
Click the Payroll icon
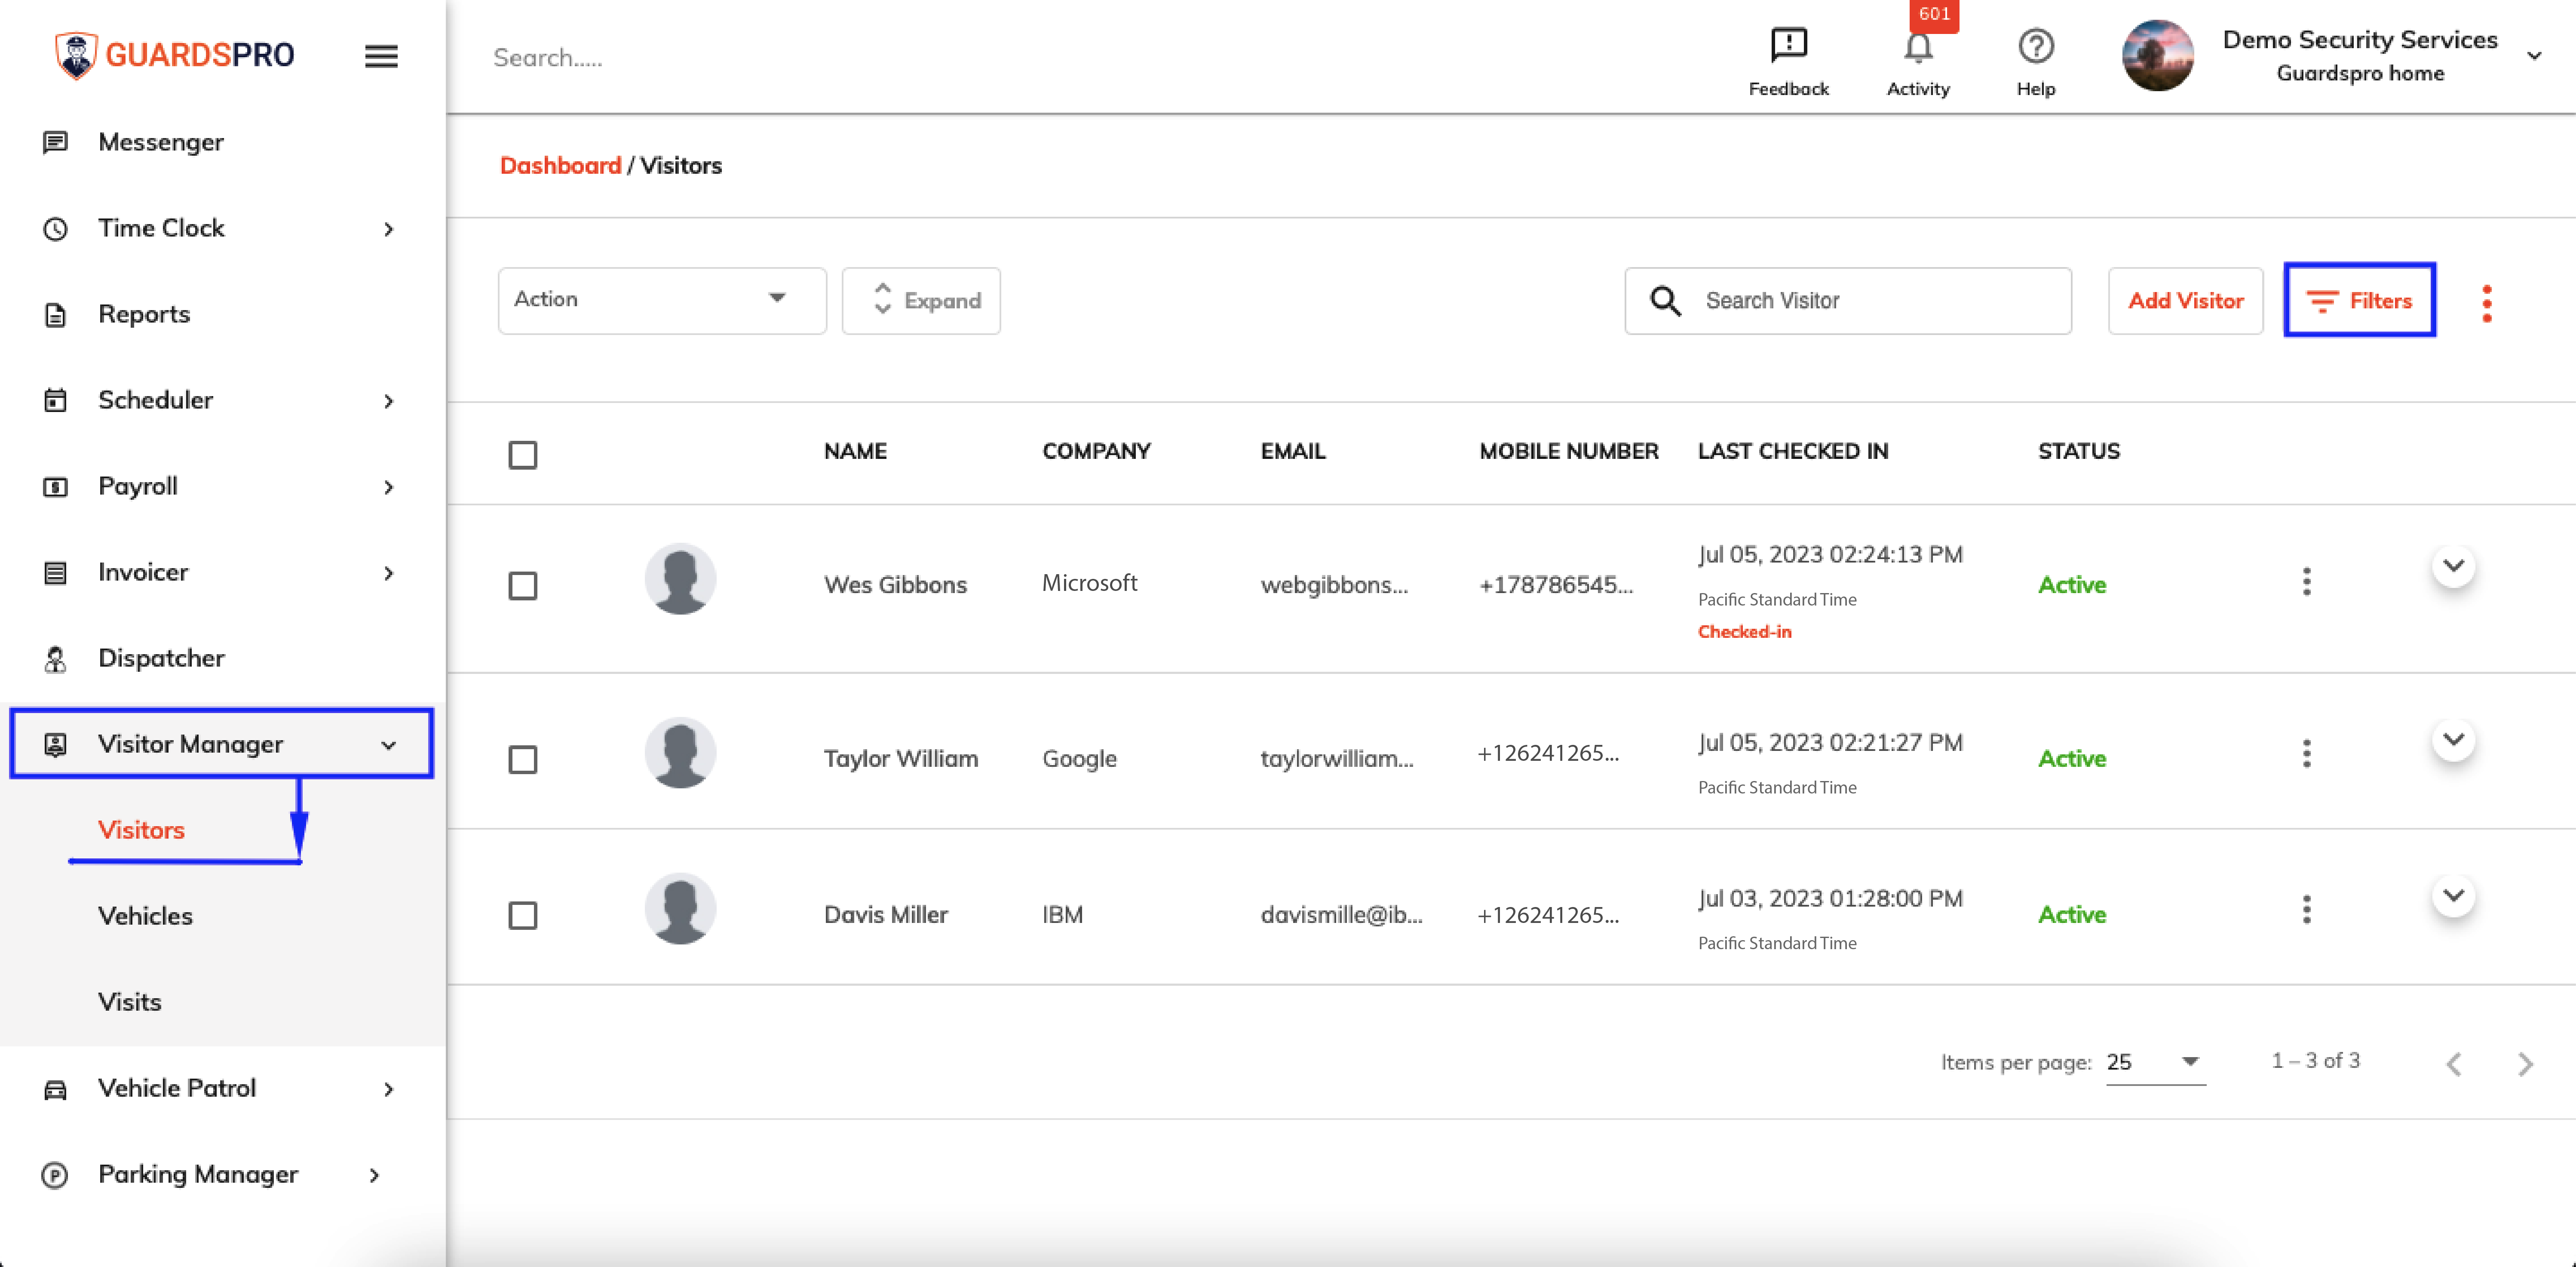tap(55, 486)
